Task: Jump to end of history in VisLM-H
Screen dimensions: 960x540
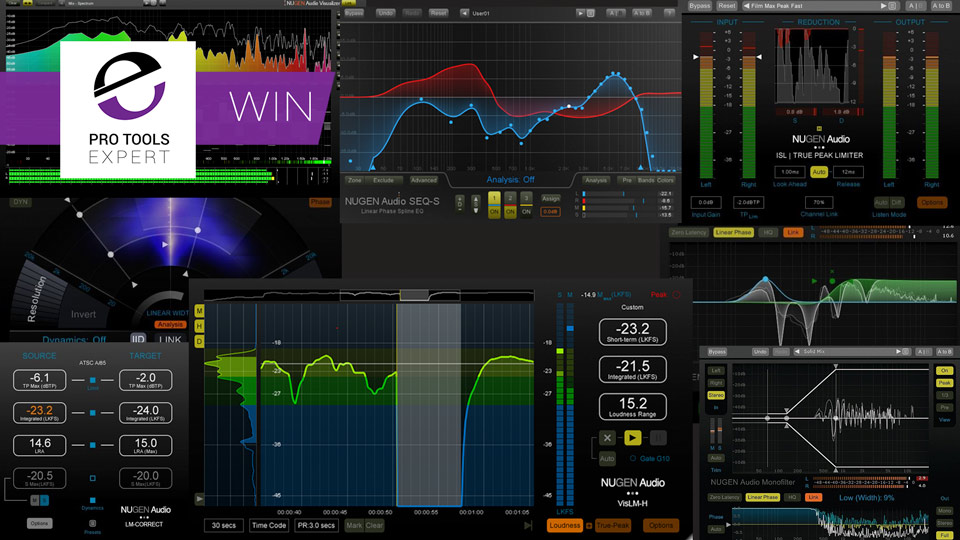Action: tap(528, 525)
